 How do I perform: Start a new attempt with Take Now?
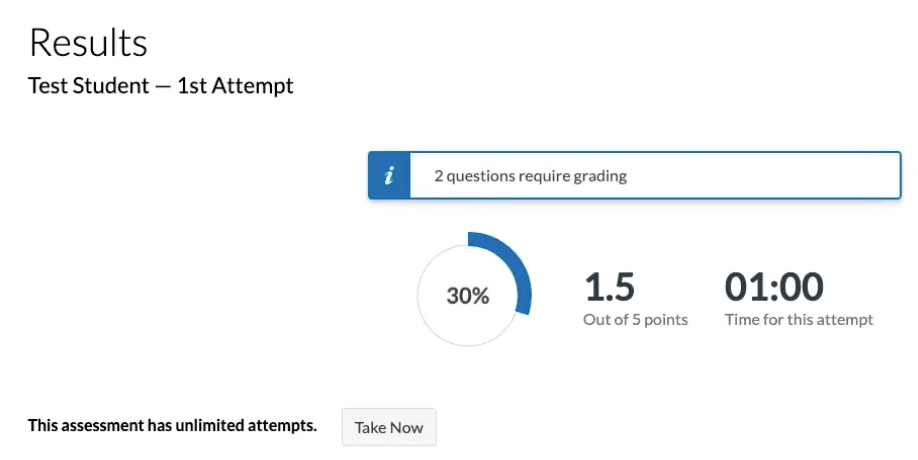pyautogui.click(x=389, y=427)
